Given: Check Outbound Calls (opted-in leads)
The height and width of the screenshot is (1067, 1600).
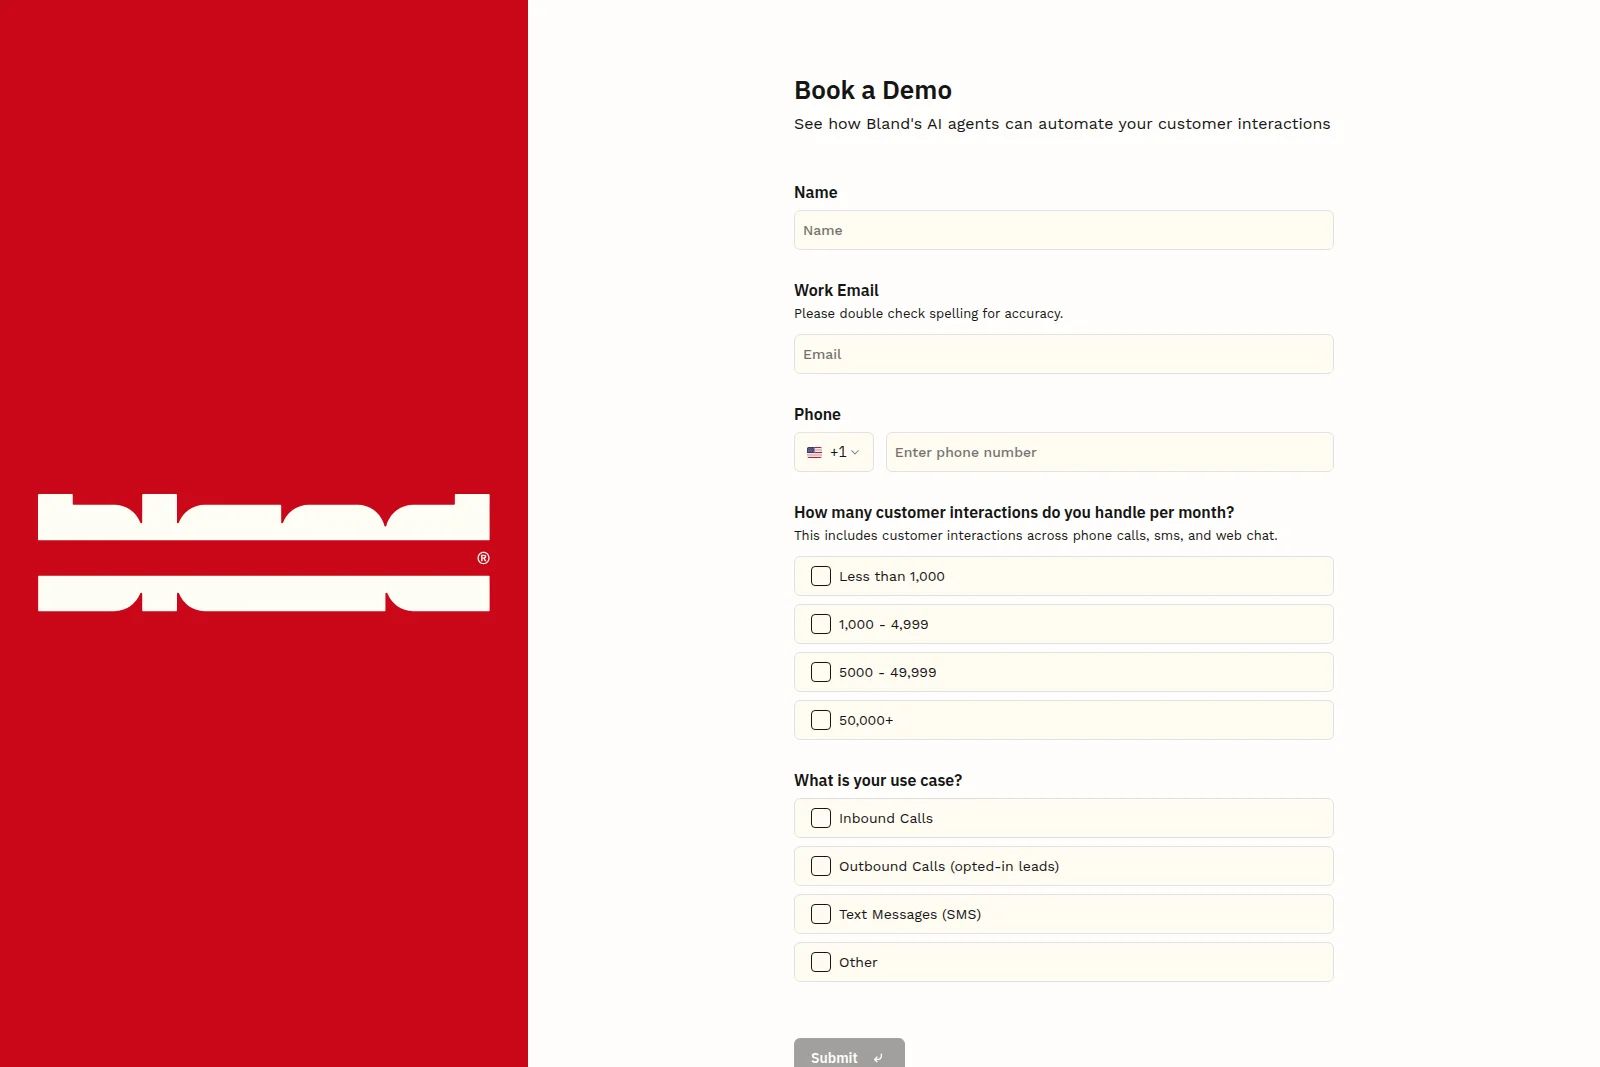Looking at the screenshot, I should click(x=821, y=866).
